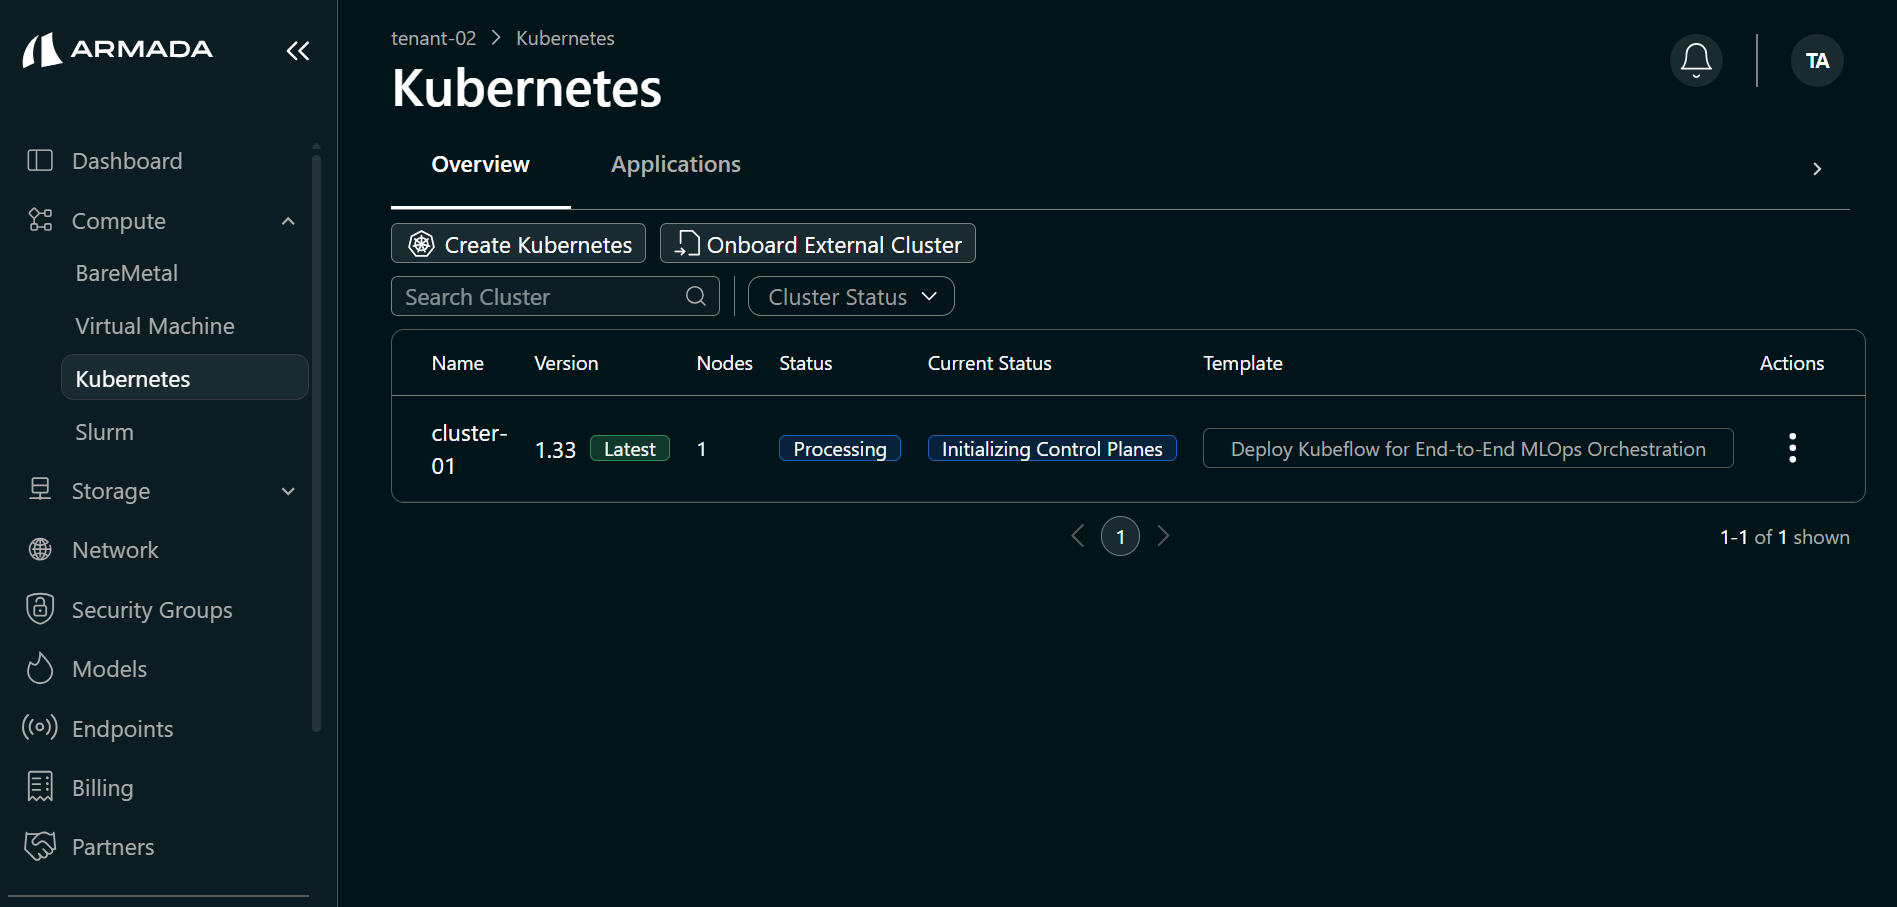Select page 1 in pagination
This screenshot has height=907, width=1897.
pyautogui.click(x=1120, y=536)
